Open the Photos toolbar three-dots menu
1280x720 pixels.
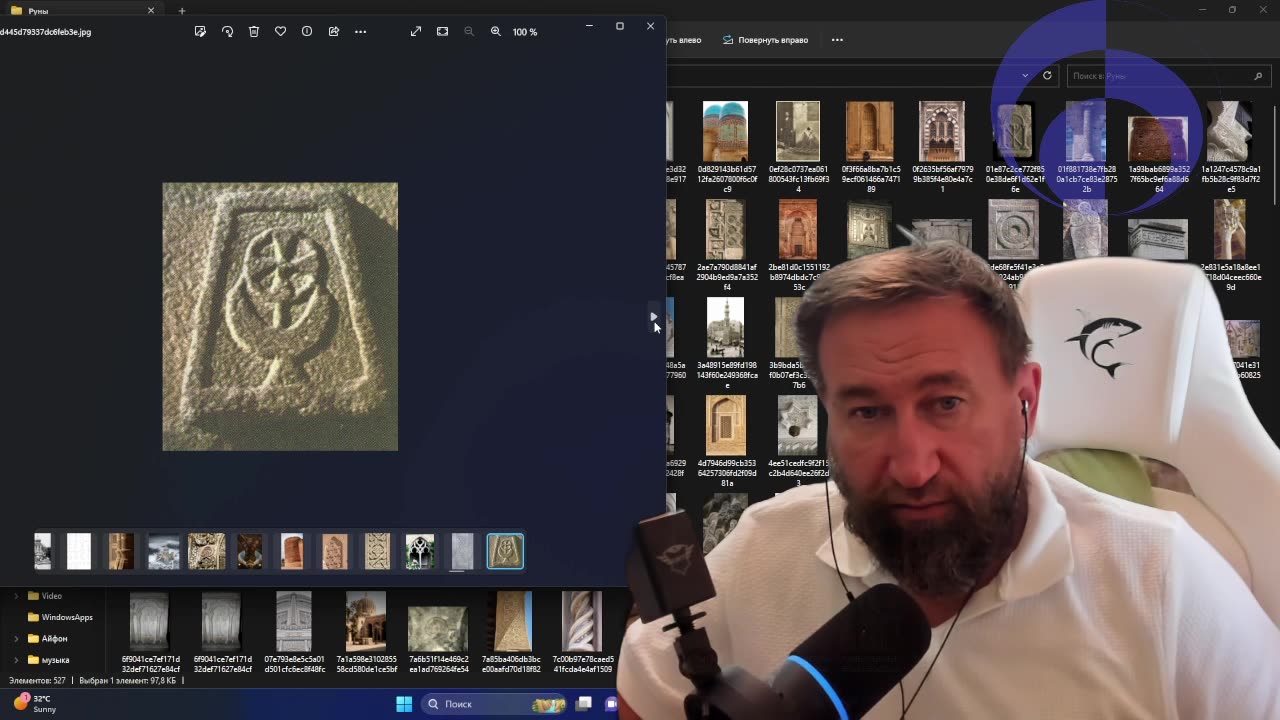coord(360,32)
